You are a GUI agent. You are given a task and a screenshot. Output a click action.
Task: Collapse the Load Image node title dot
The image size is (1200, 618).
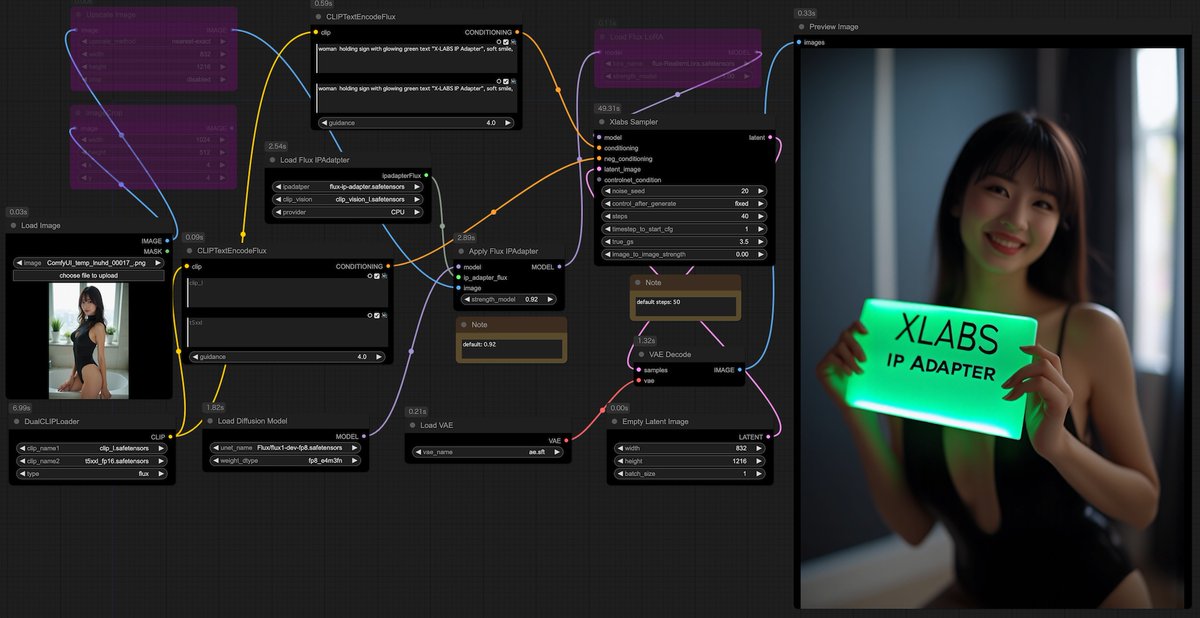click(x=13, y=226)
